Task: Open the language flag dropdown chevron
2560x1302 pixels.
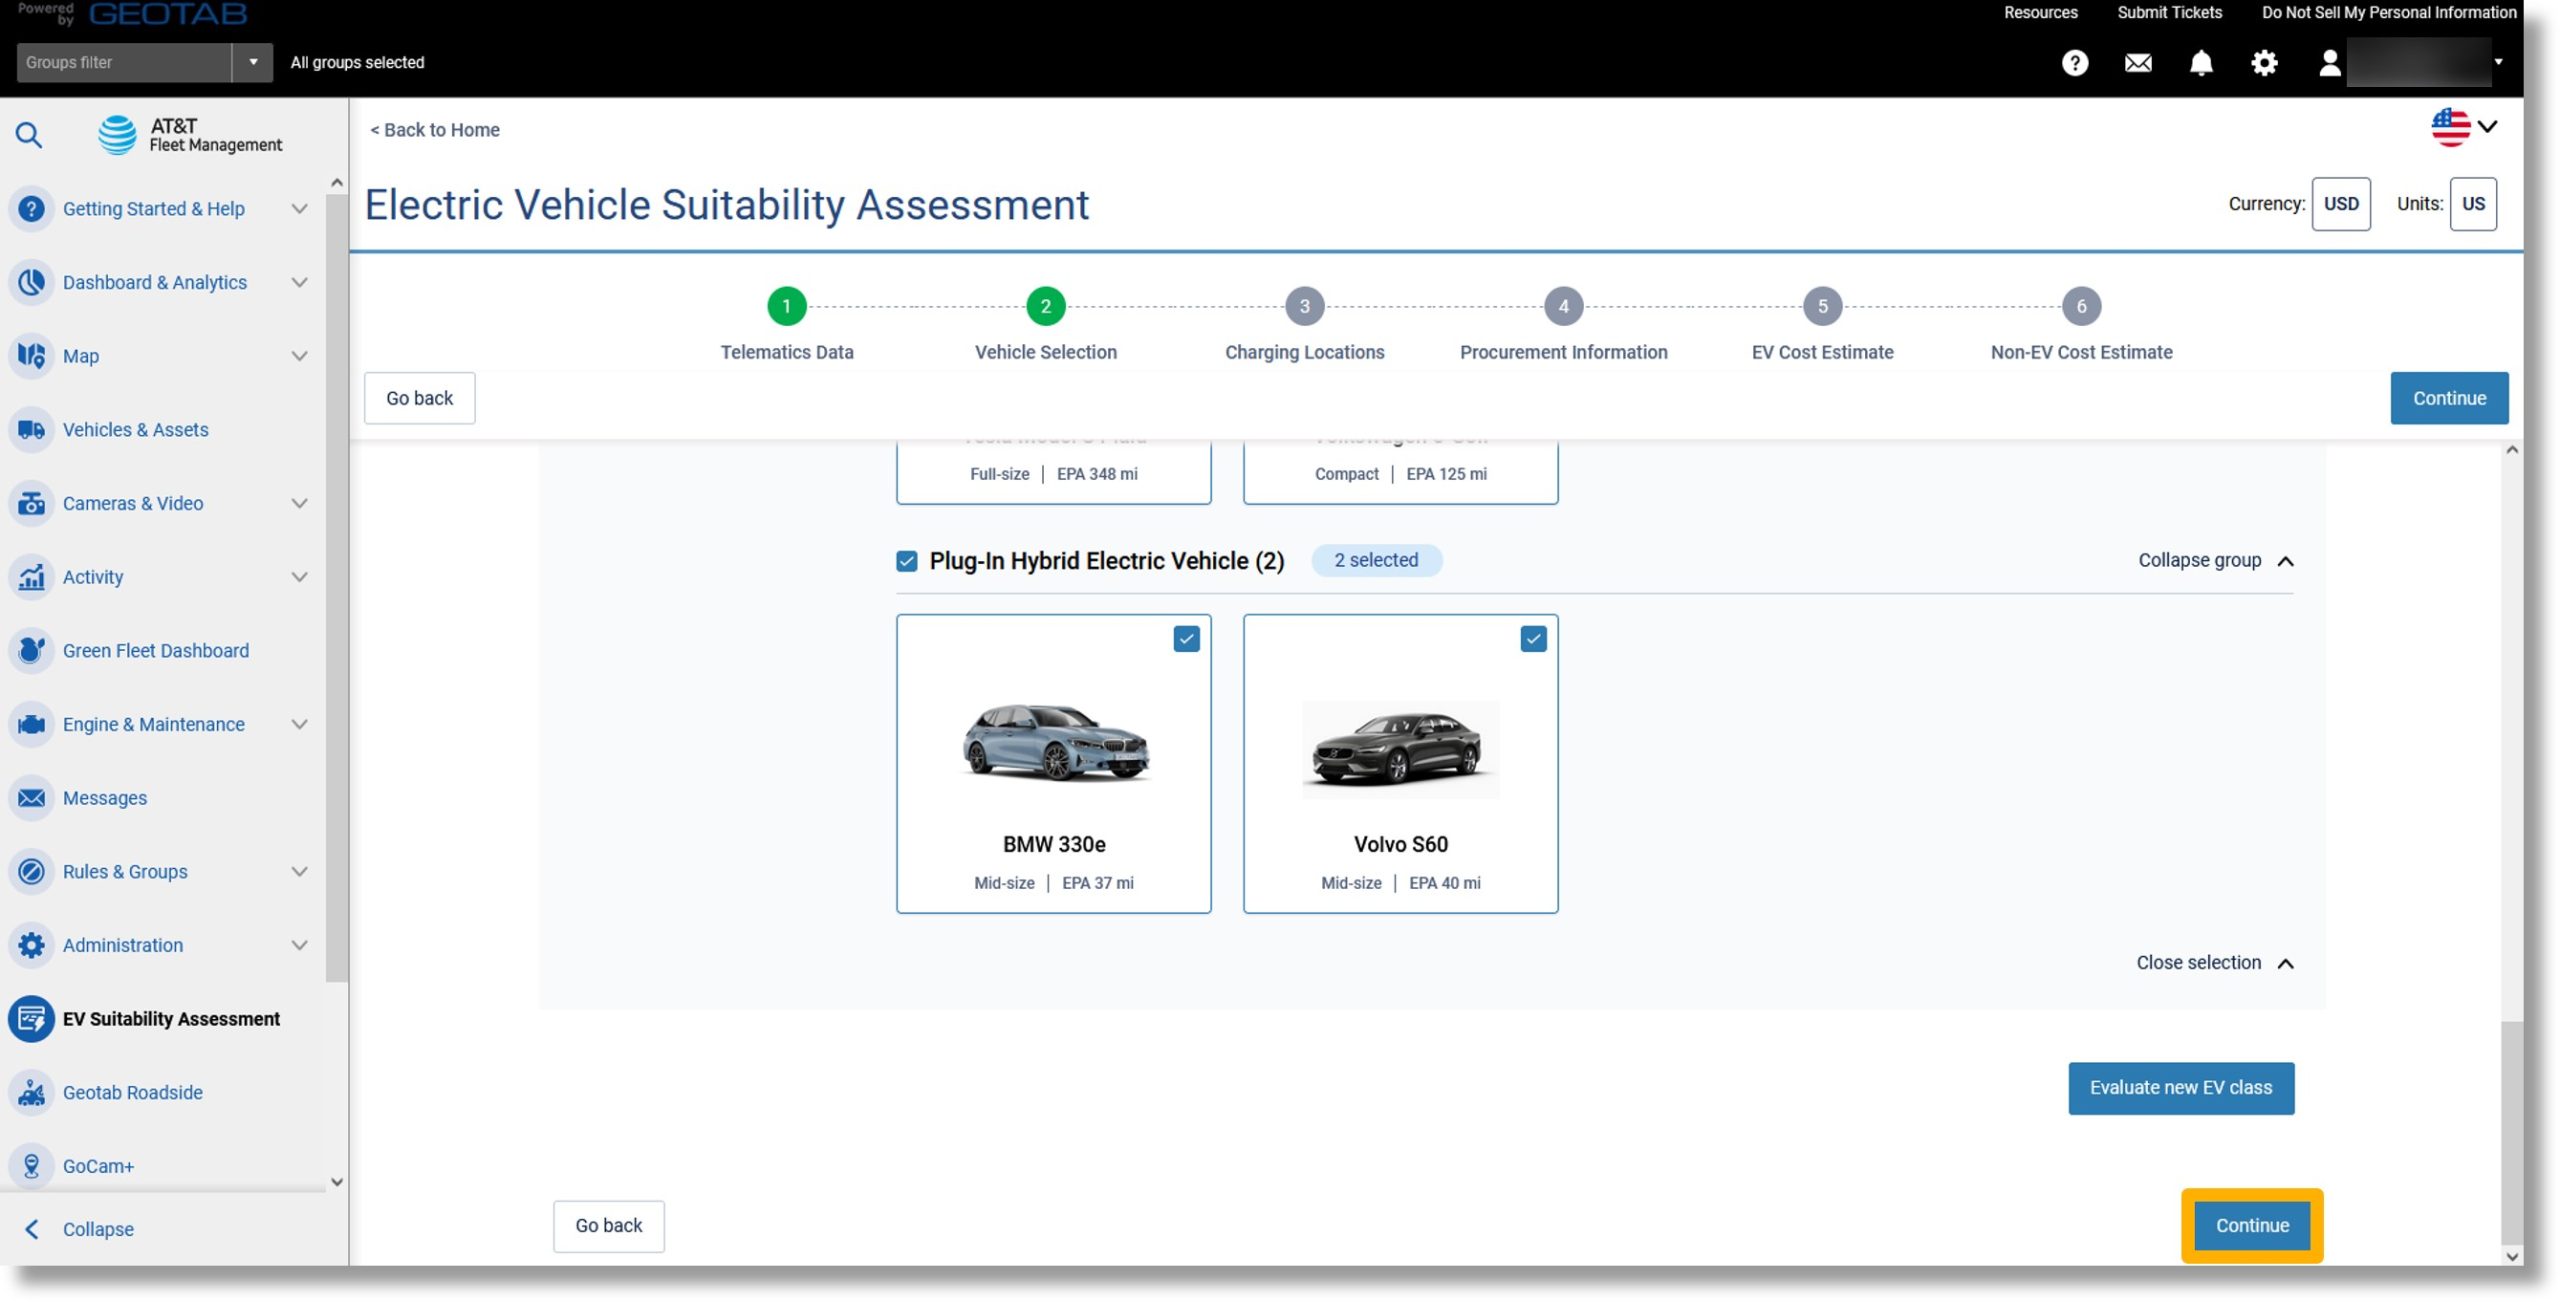Action: coord(2487,127)
